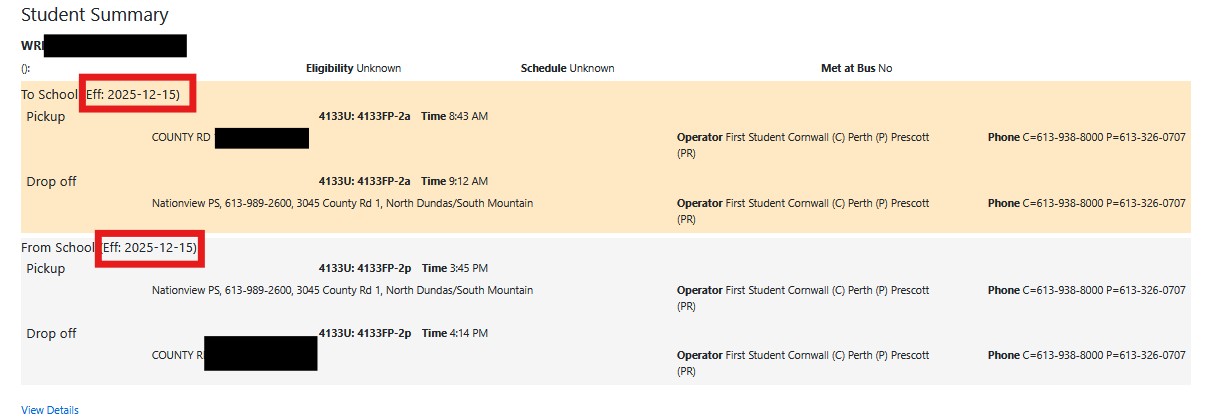Click the Met at Bus No field

click(856, 68)
